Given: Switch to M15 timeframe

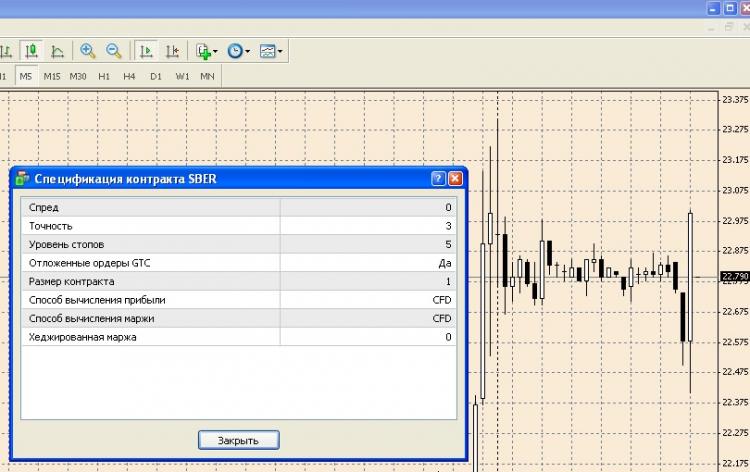Looking at the screenshot, I should (52, 76).
